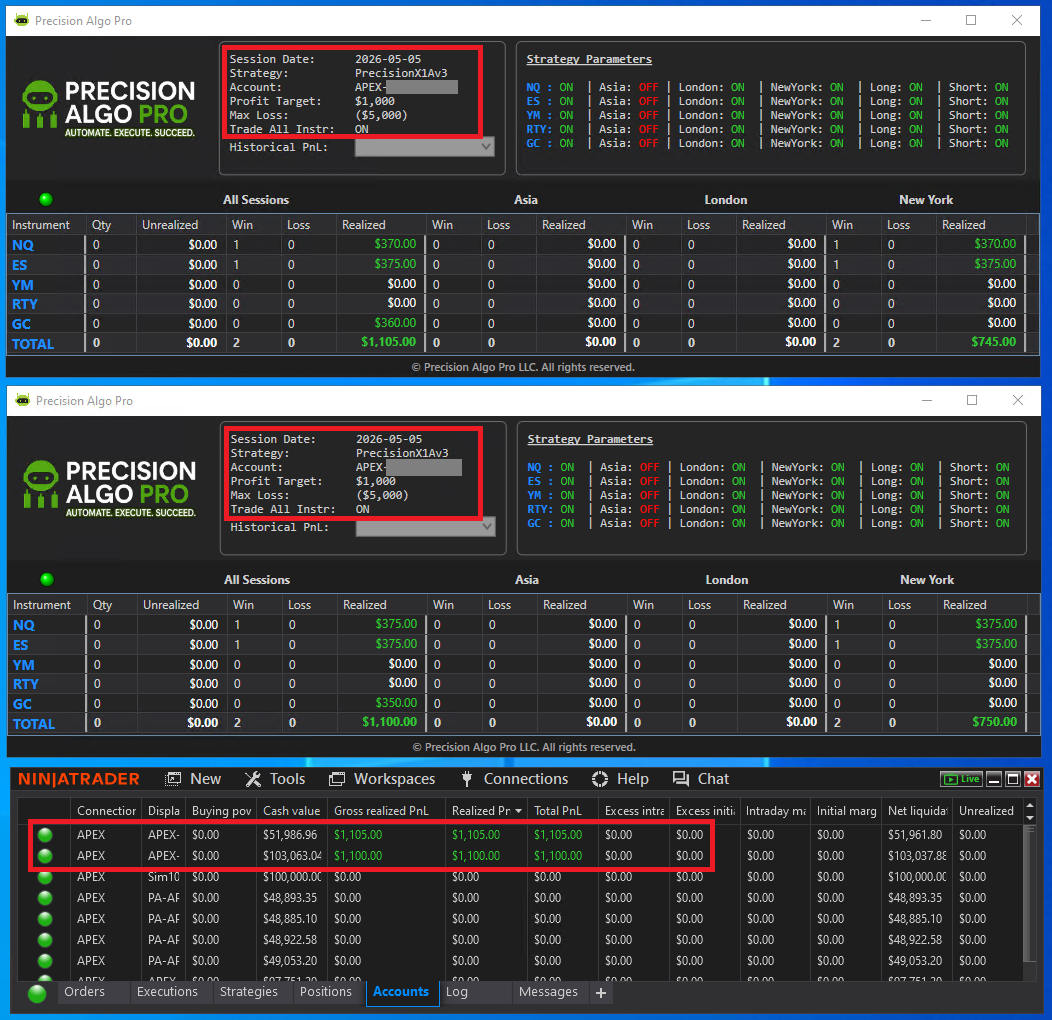The width and height of the screenshot is (1052, 1020).
Task: Switch to the Executions tab
Action: tap(167, 992)
